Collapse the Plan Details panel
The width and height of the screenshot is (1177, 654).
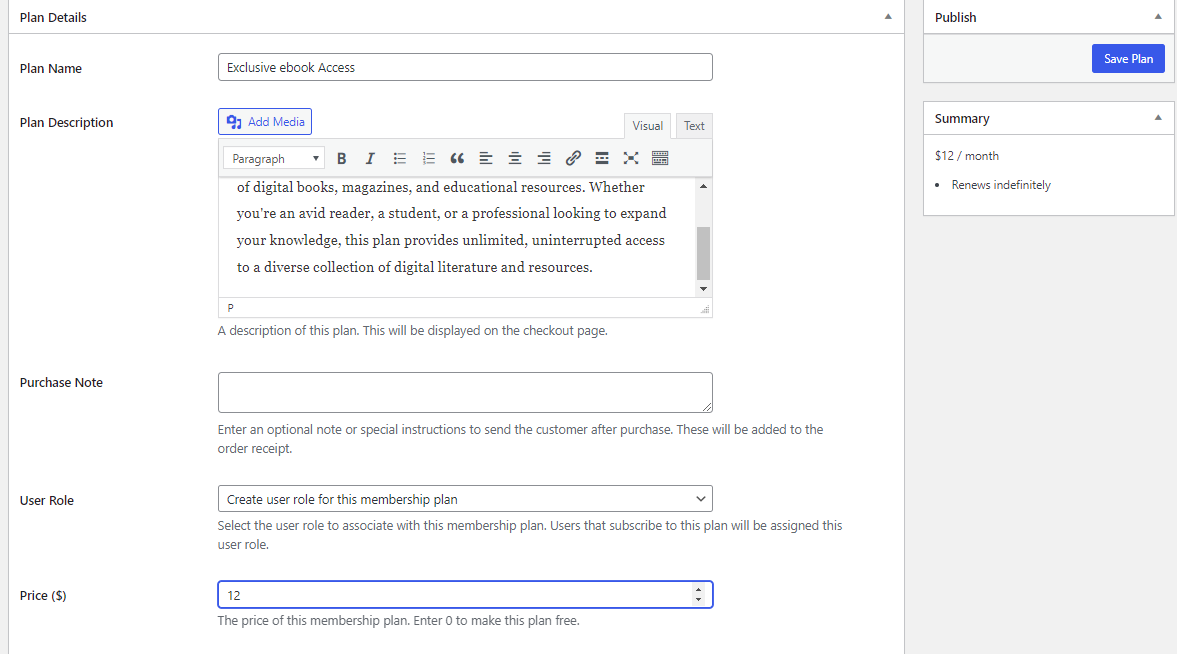[x=888, y=17]
